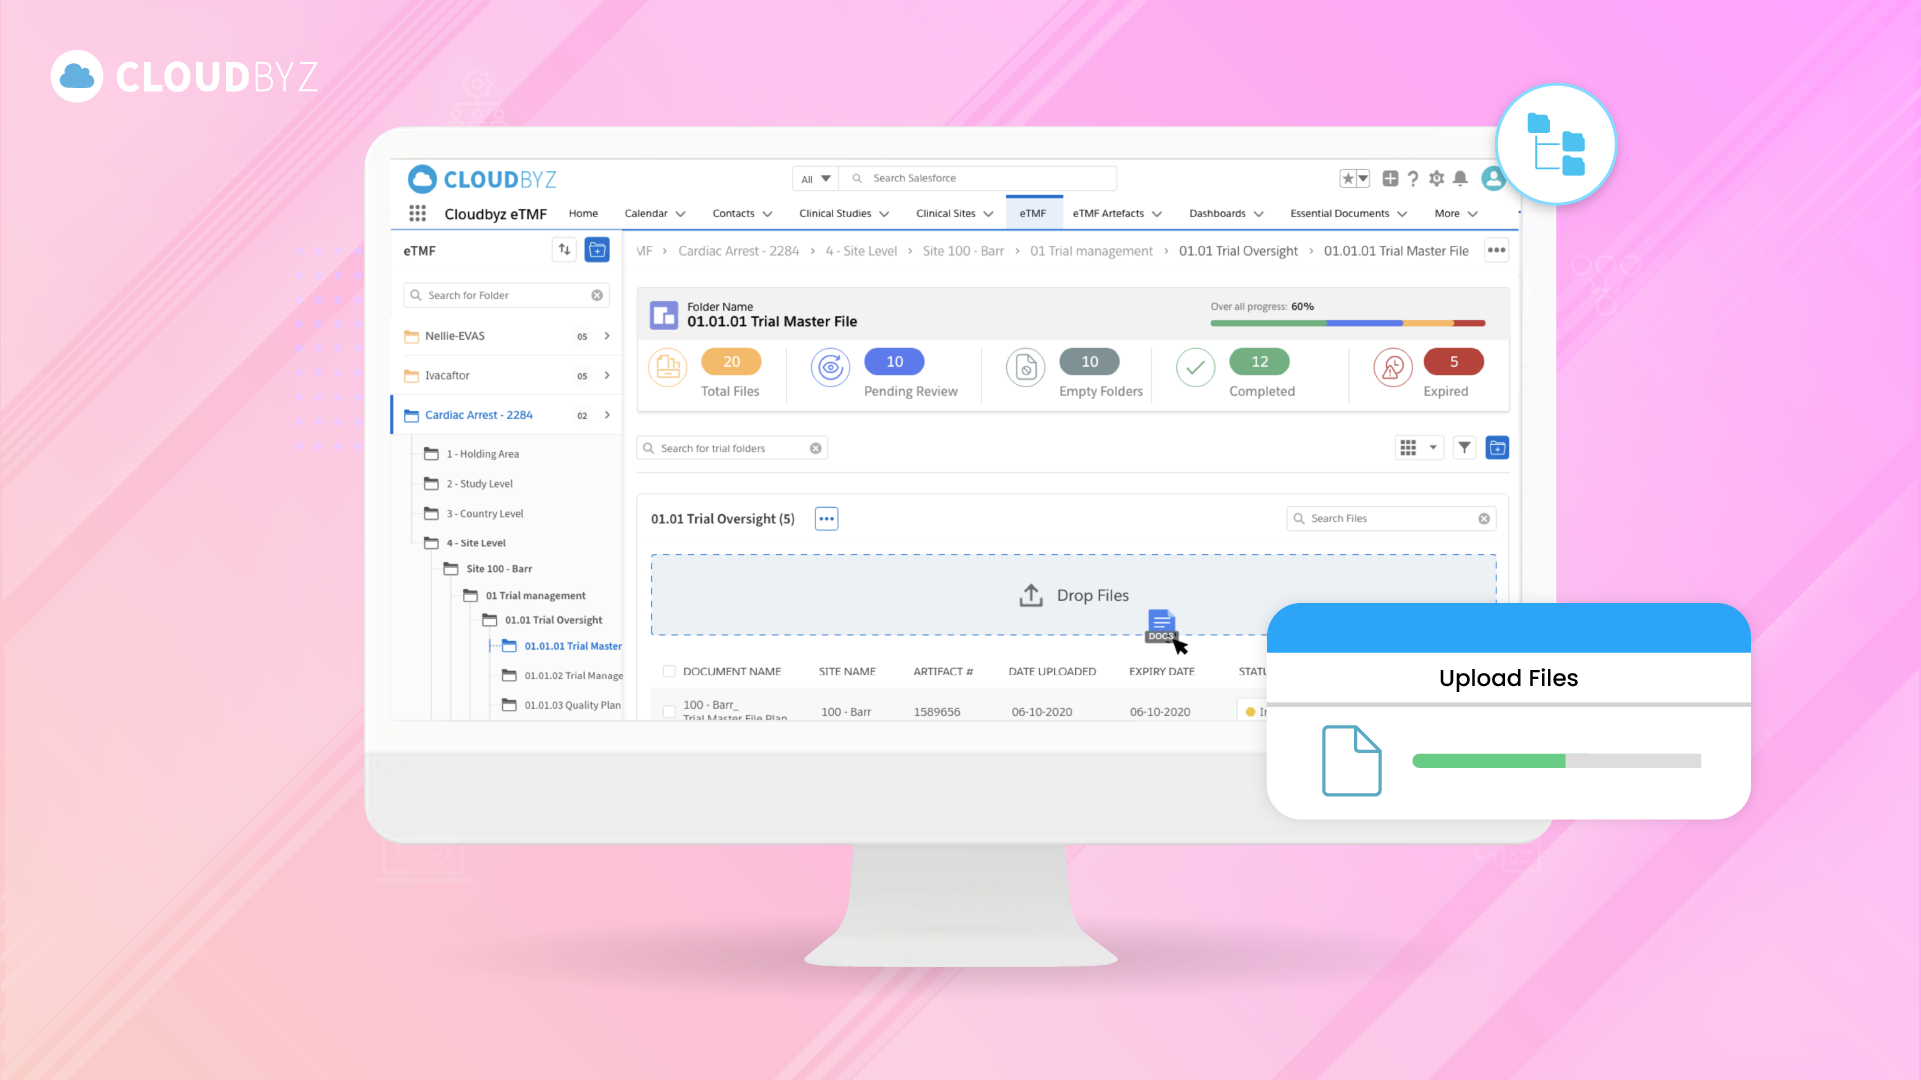Click the folder sync/sort icon in eTMF panel
Image resolution: width=1921 pixels, height=1080 pixels.
click(x=563, y=251)
